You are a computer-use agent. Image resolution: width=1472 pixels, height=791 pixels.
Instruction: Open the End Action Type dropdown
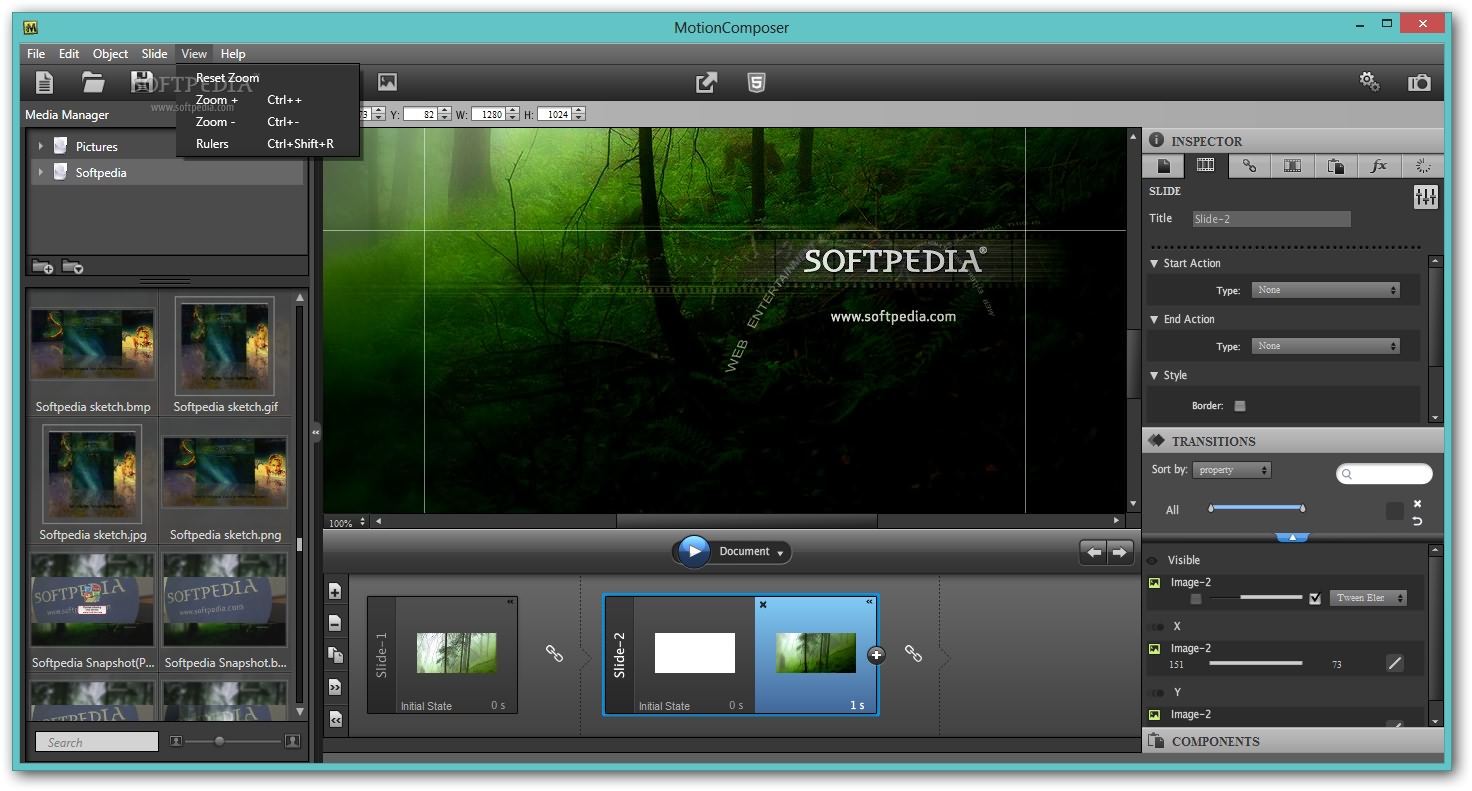(x=1326, y=346)
